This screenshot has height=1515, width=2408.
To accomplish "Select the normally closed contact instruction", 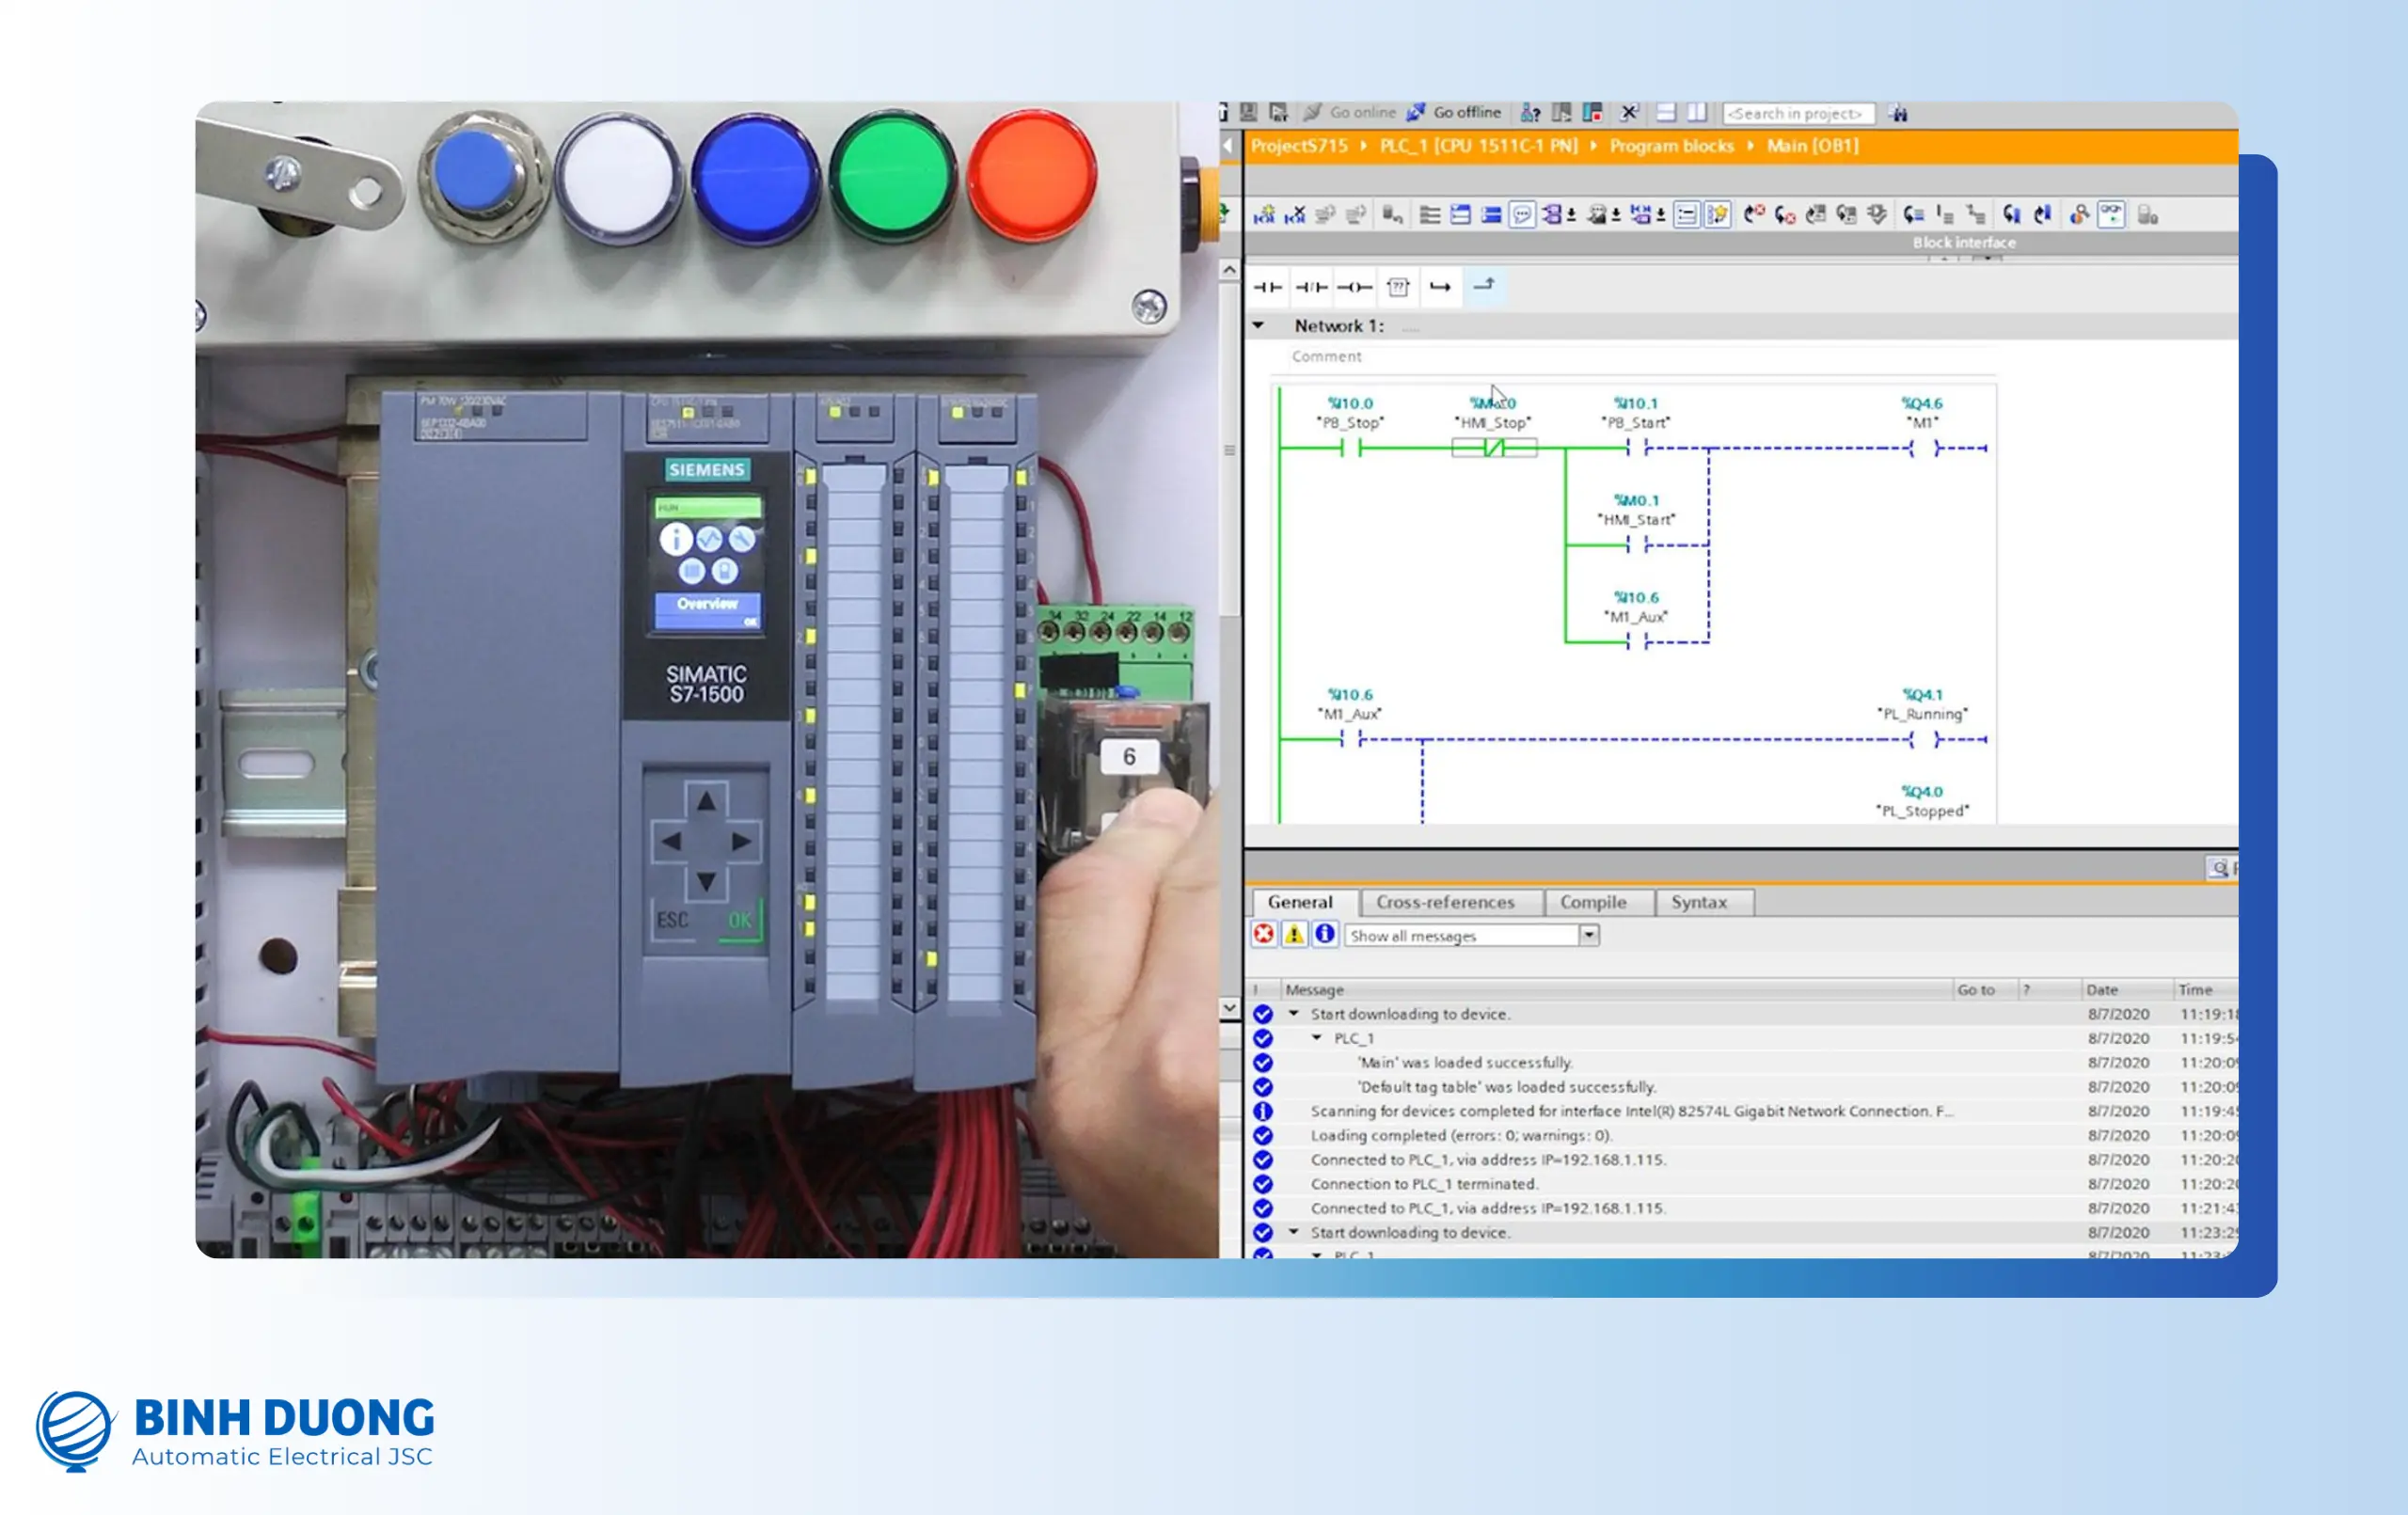I will [x=1311, y=287].
